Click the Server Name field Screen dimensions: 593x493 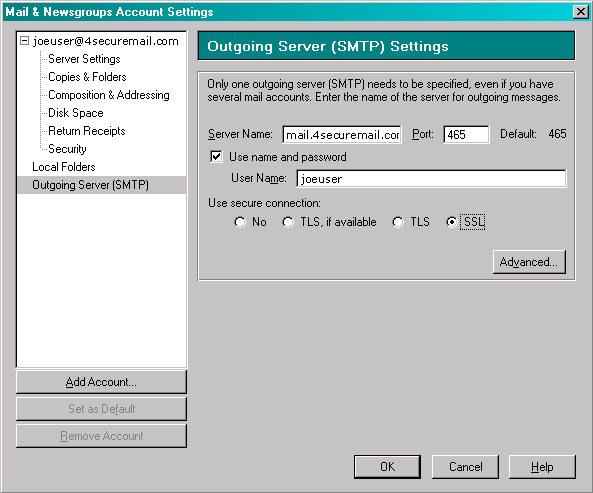pyautogui.click(x=342, y=135)
